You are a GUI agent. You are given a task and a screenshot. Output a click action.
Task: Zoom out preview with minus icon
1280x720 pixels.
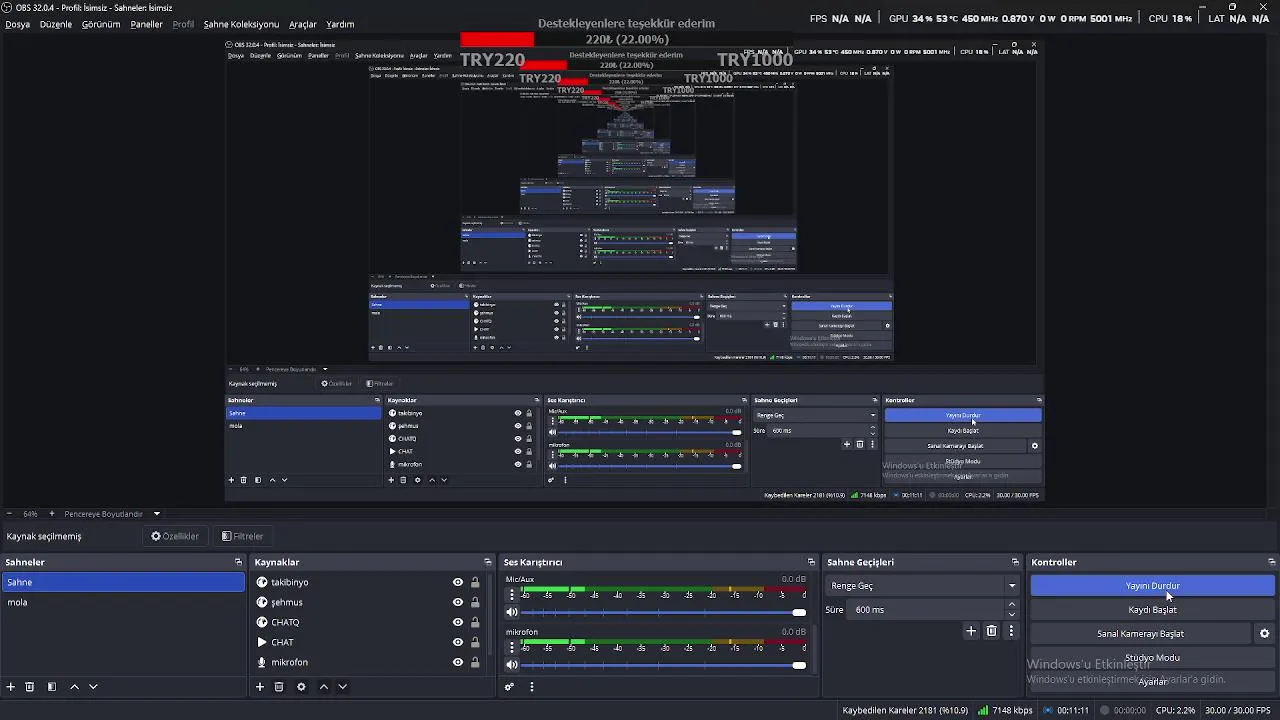click(9, 514)
